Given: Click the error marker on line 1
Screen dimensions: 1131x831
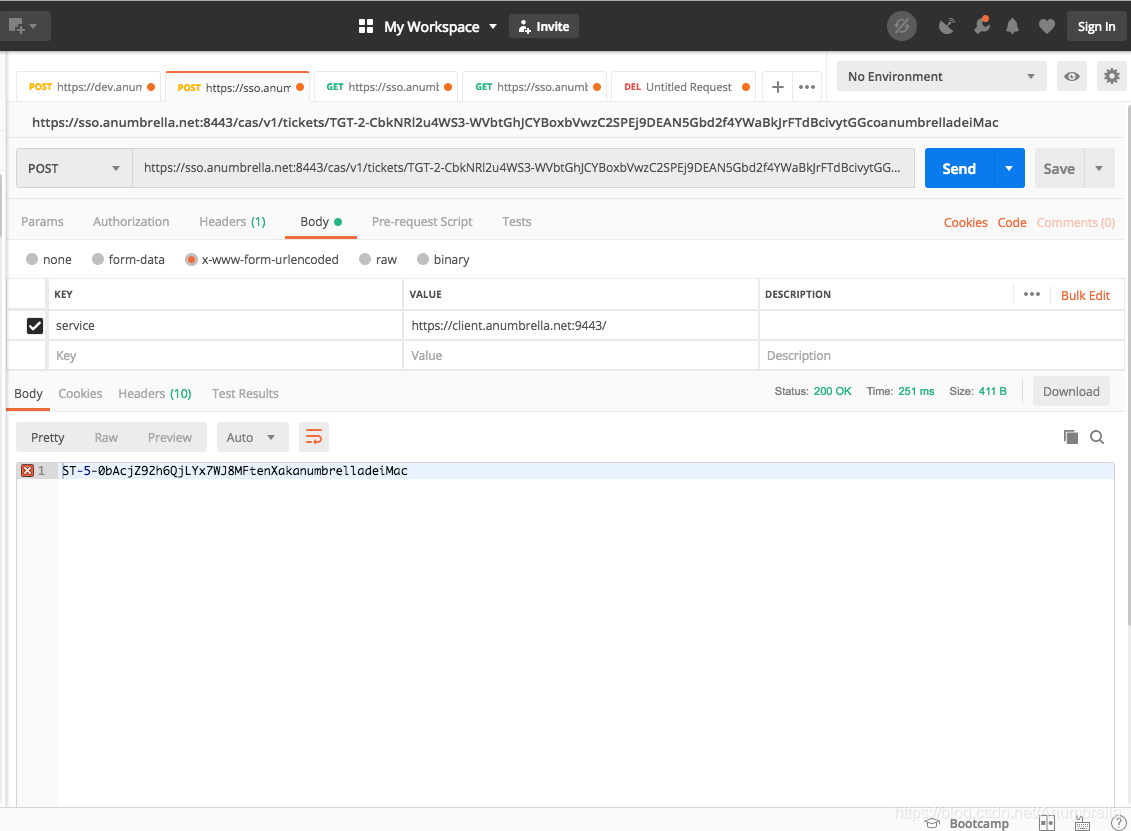Looking at the screenshot, I should point(27,471).
